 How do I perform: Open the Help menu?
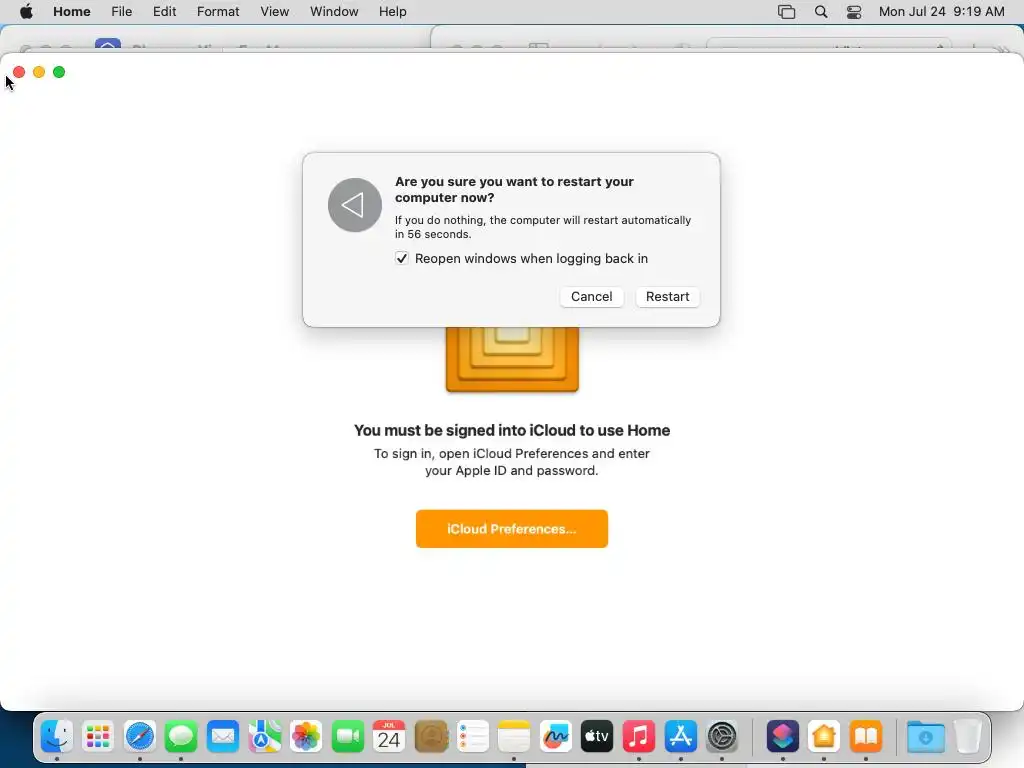(392, 12)
